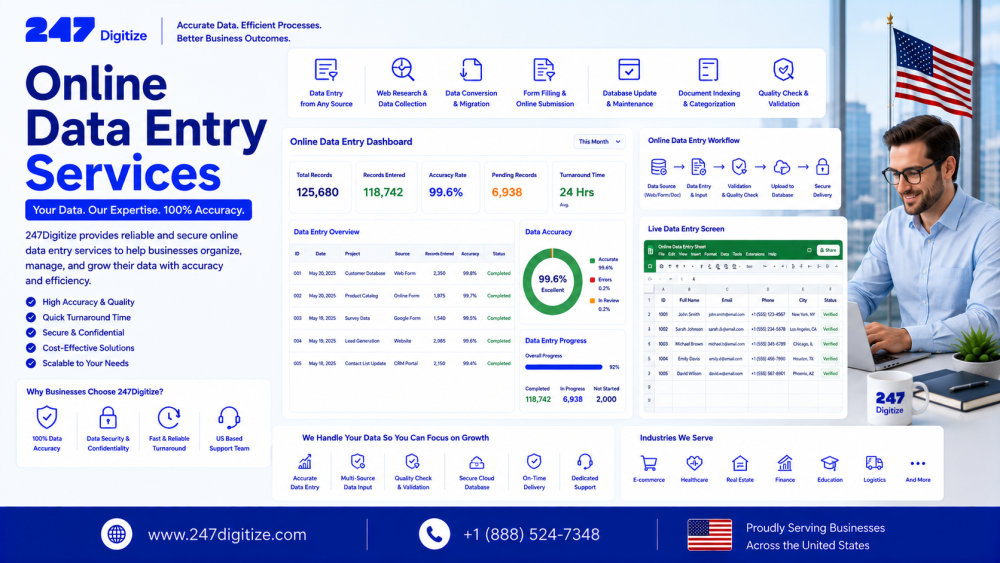
Task: Click the checkmark beside Secure & Confidential
Action: (31, 332)
